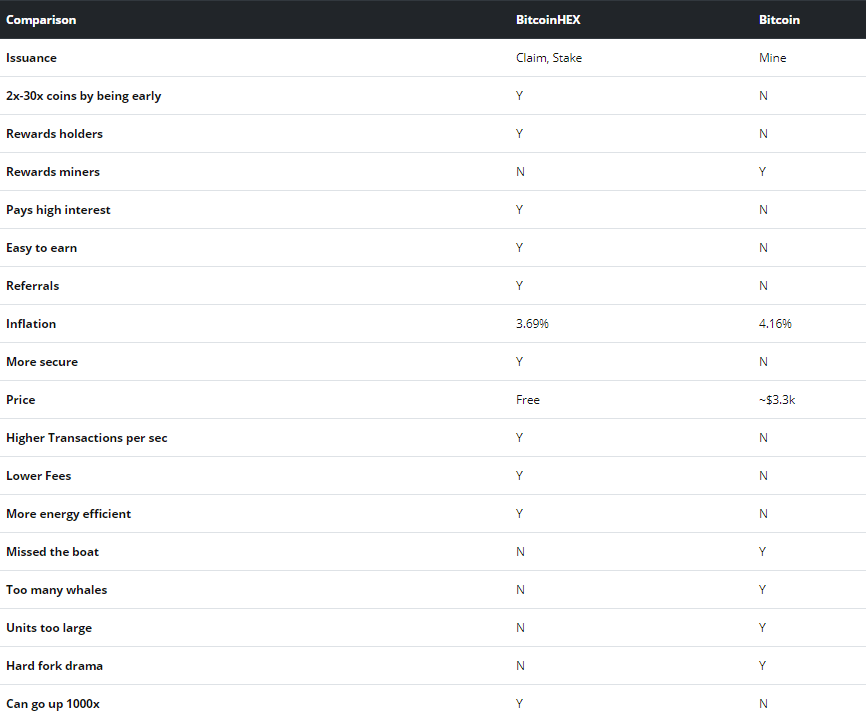Click BitcoinHEX 'Y' in More secure row

[519, 362]
